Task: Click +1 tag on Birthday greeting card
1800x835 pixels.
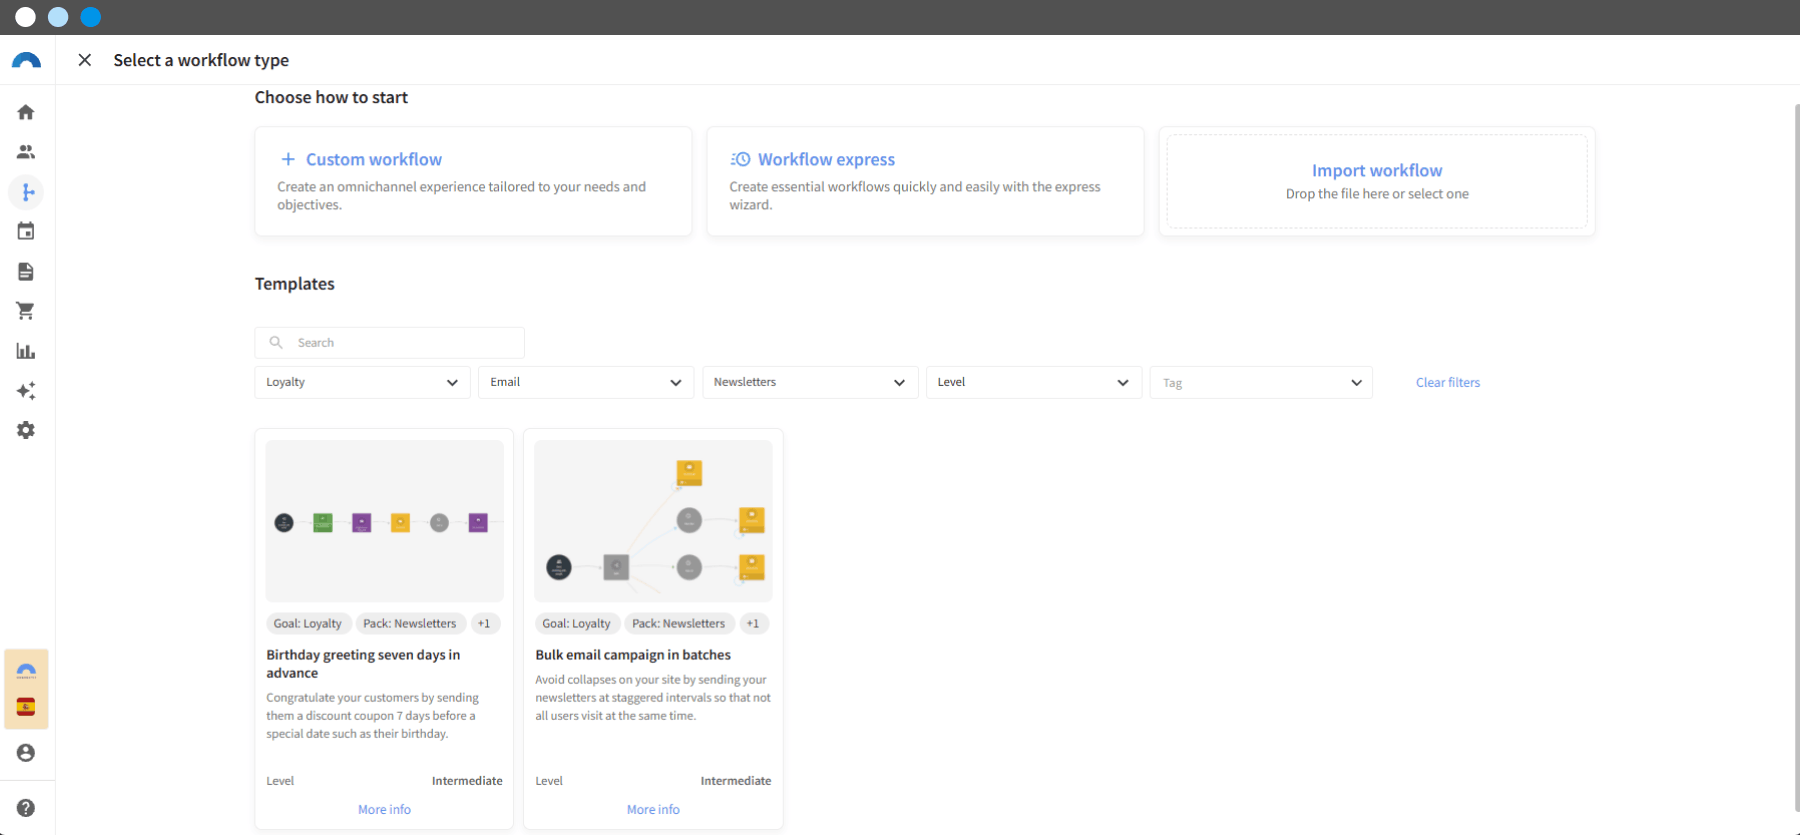Action: click(484, 623)
